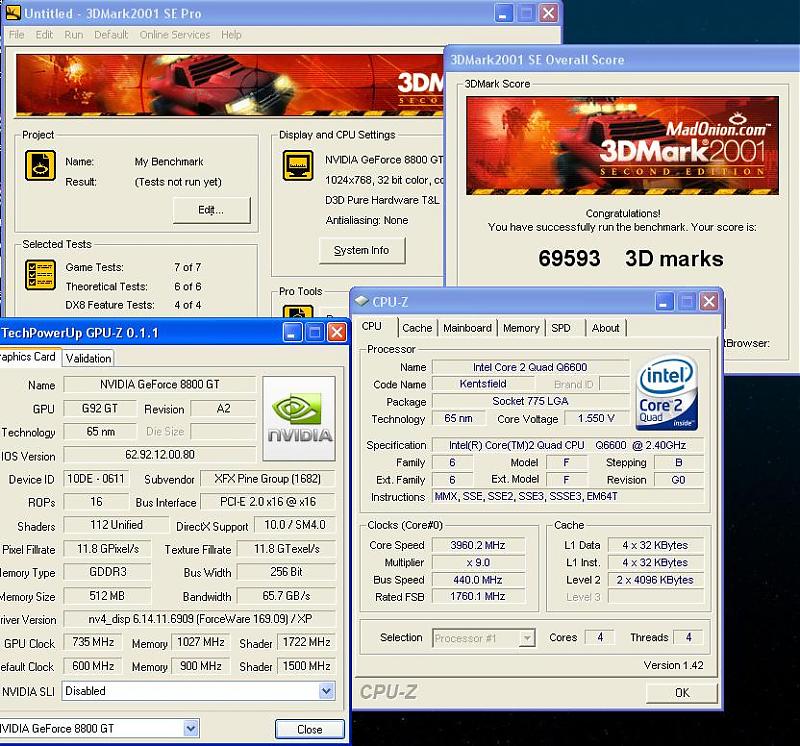
Task: Click the Package value Socket 775 LGA
Action: coord(530,401)
